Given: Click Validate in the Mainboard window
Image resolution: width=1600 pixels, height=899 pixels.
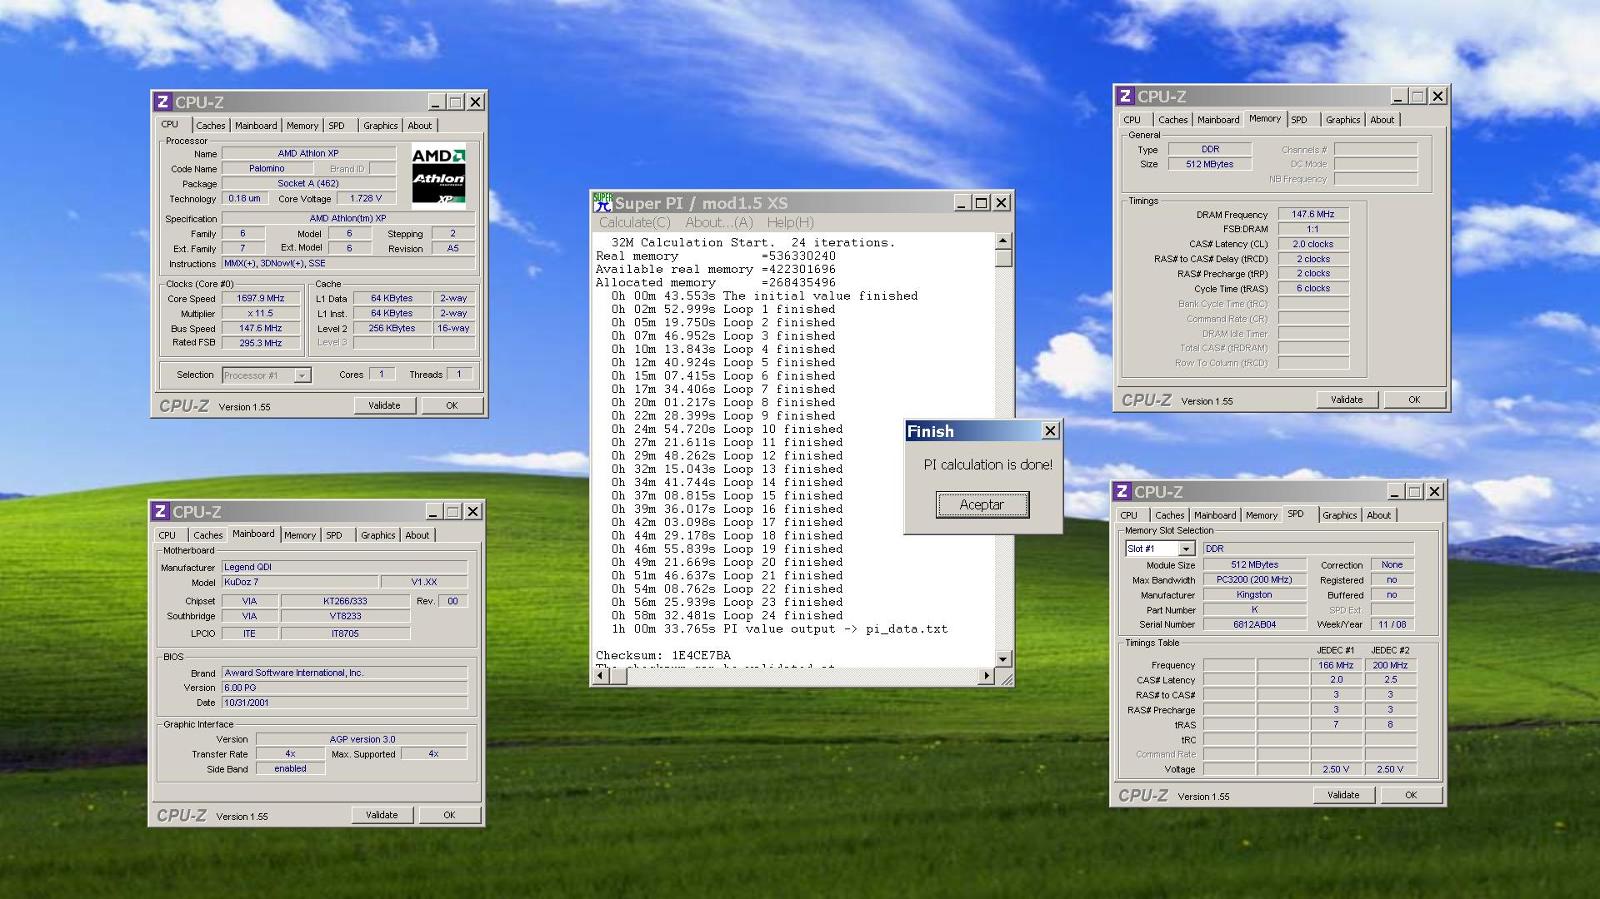Looking at the screenshot, I should pyautogui.click(x=381, y=815).
